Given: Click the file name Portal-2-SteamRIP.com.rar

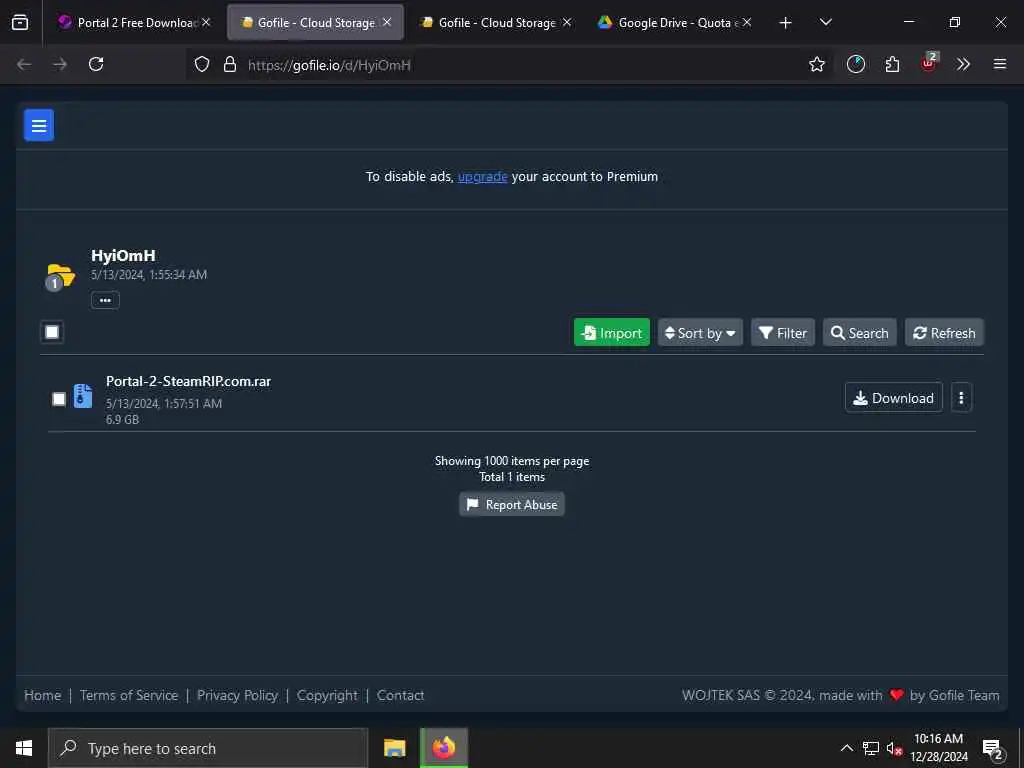Looking at the screenshot, I should (x=188, y=381).
